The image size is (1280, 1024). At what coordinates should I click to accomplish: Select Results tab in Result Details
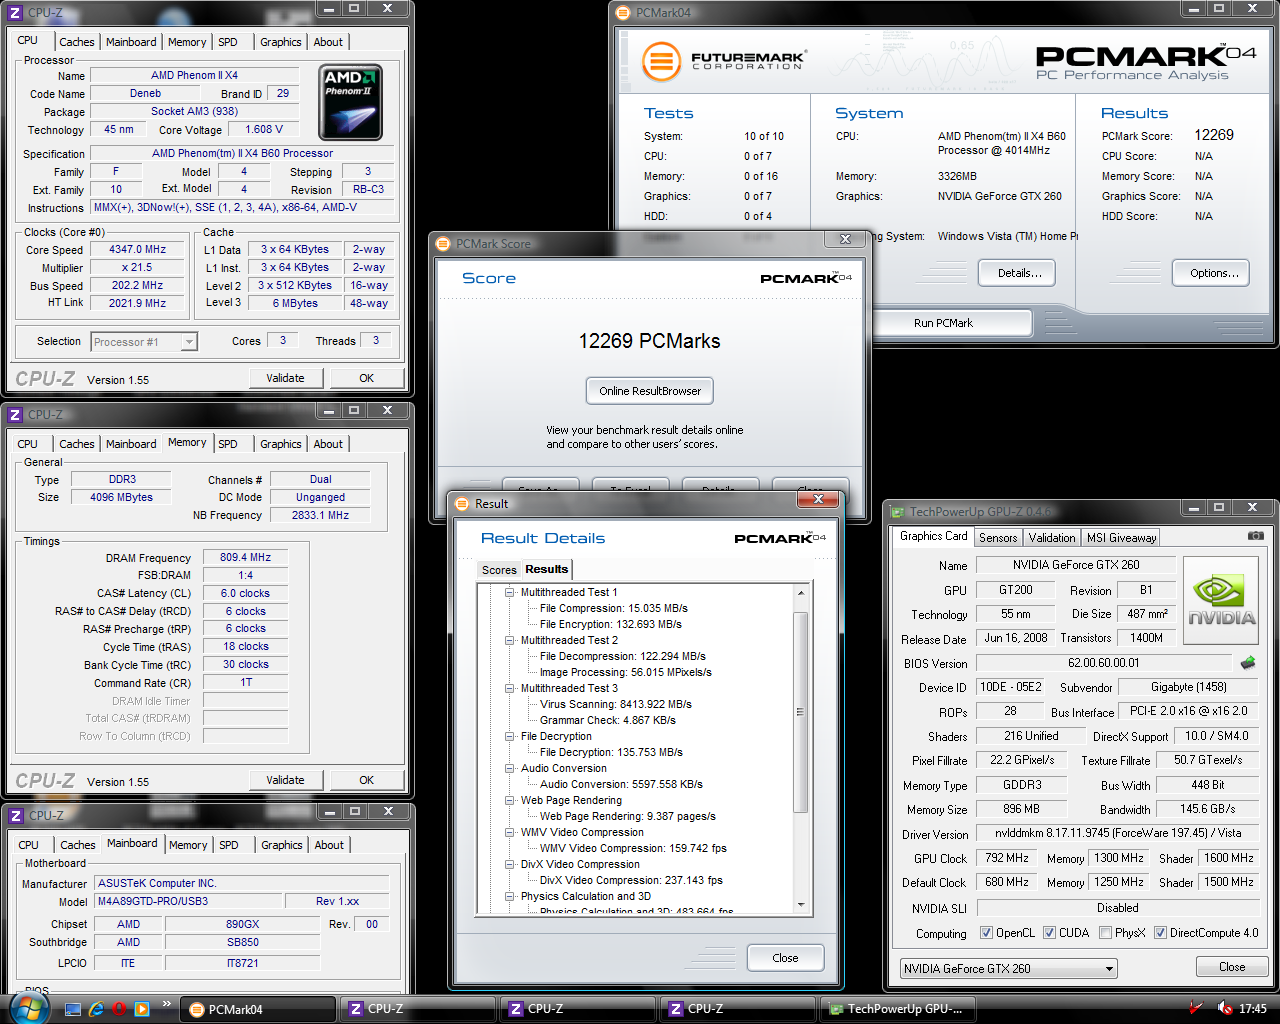click(546, 569)
